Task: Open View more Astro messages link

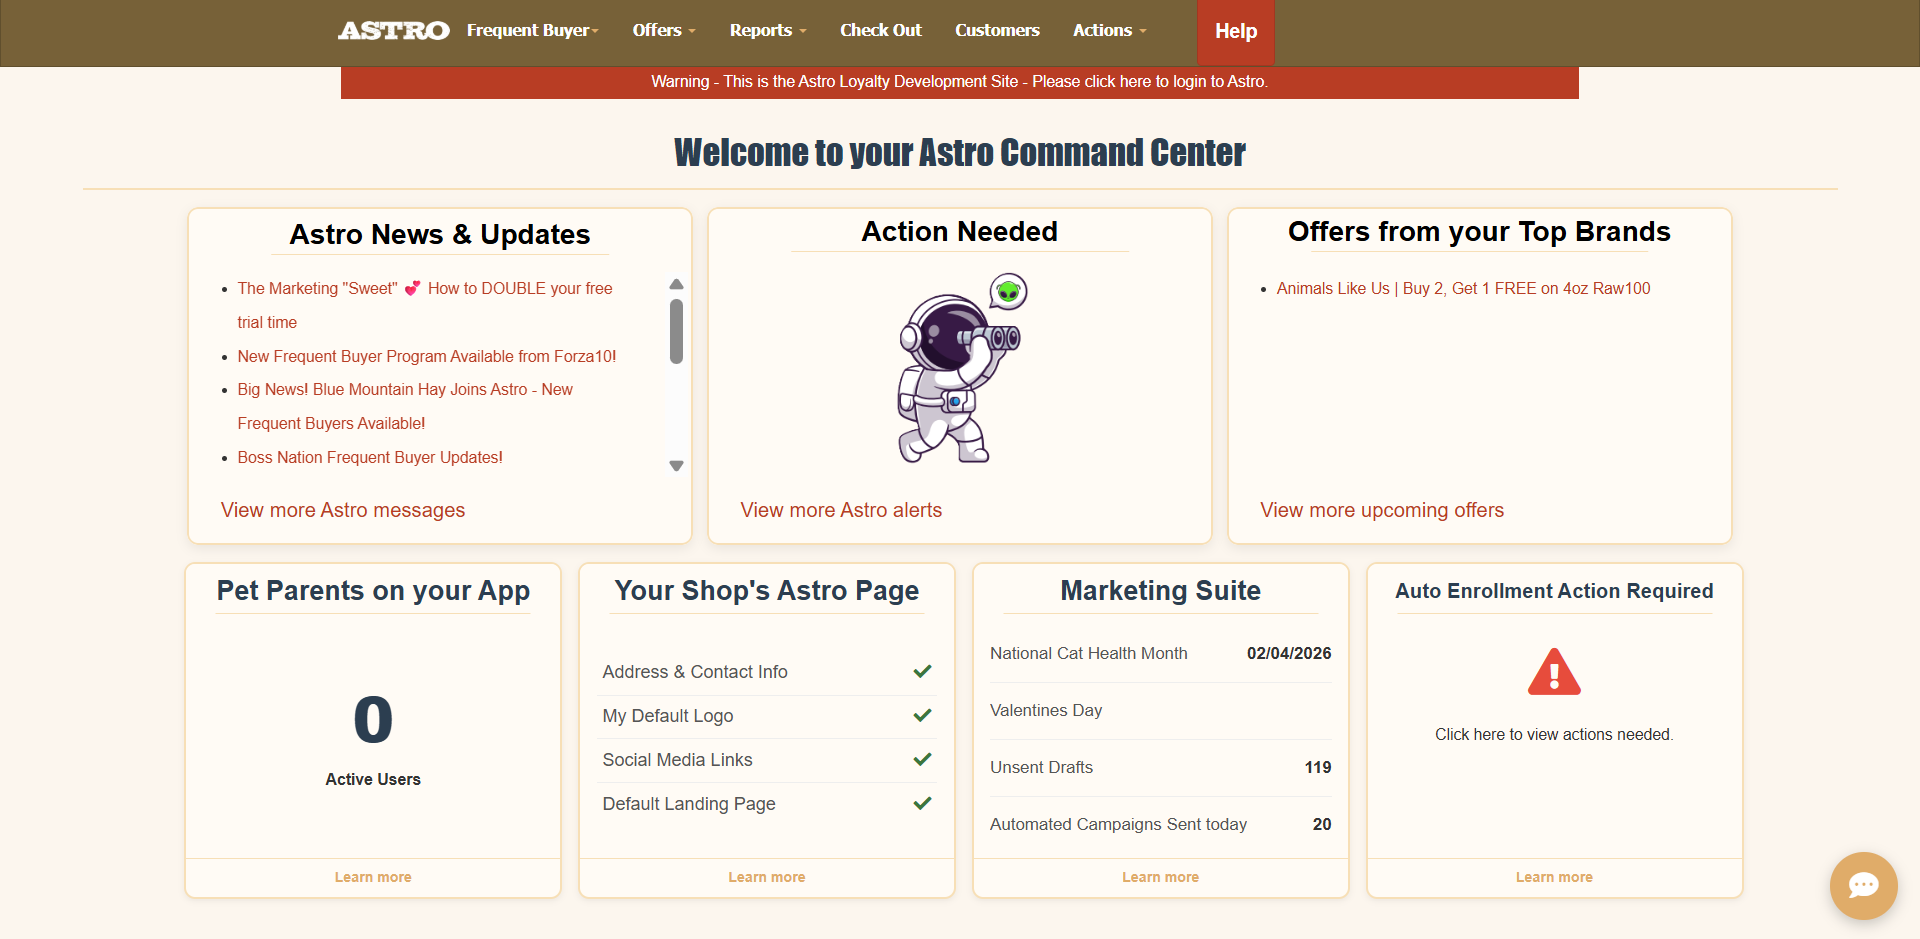Action: (342, 510)
